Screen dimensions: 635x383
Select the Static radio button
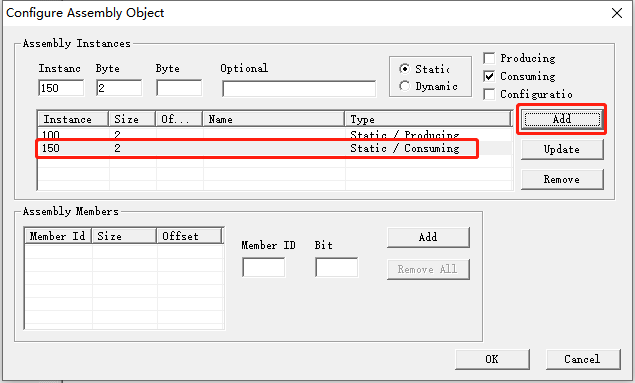(x=404, y=69)
